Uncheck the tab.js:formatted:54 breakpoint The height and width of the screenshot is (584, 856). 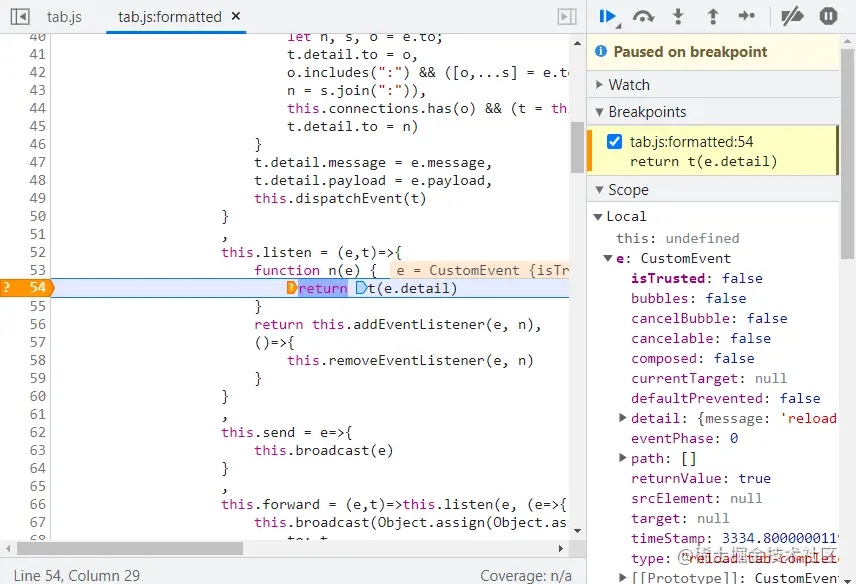pyautogui.click(x=613, y=141)
